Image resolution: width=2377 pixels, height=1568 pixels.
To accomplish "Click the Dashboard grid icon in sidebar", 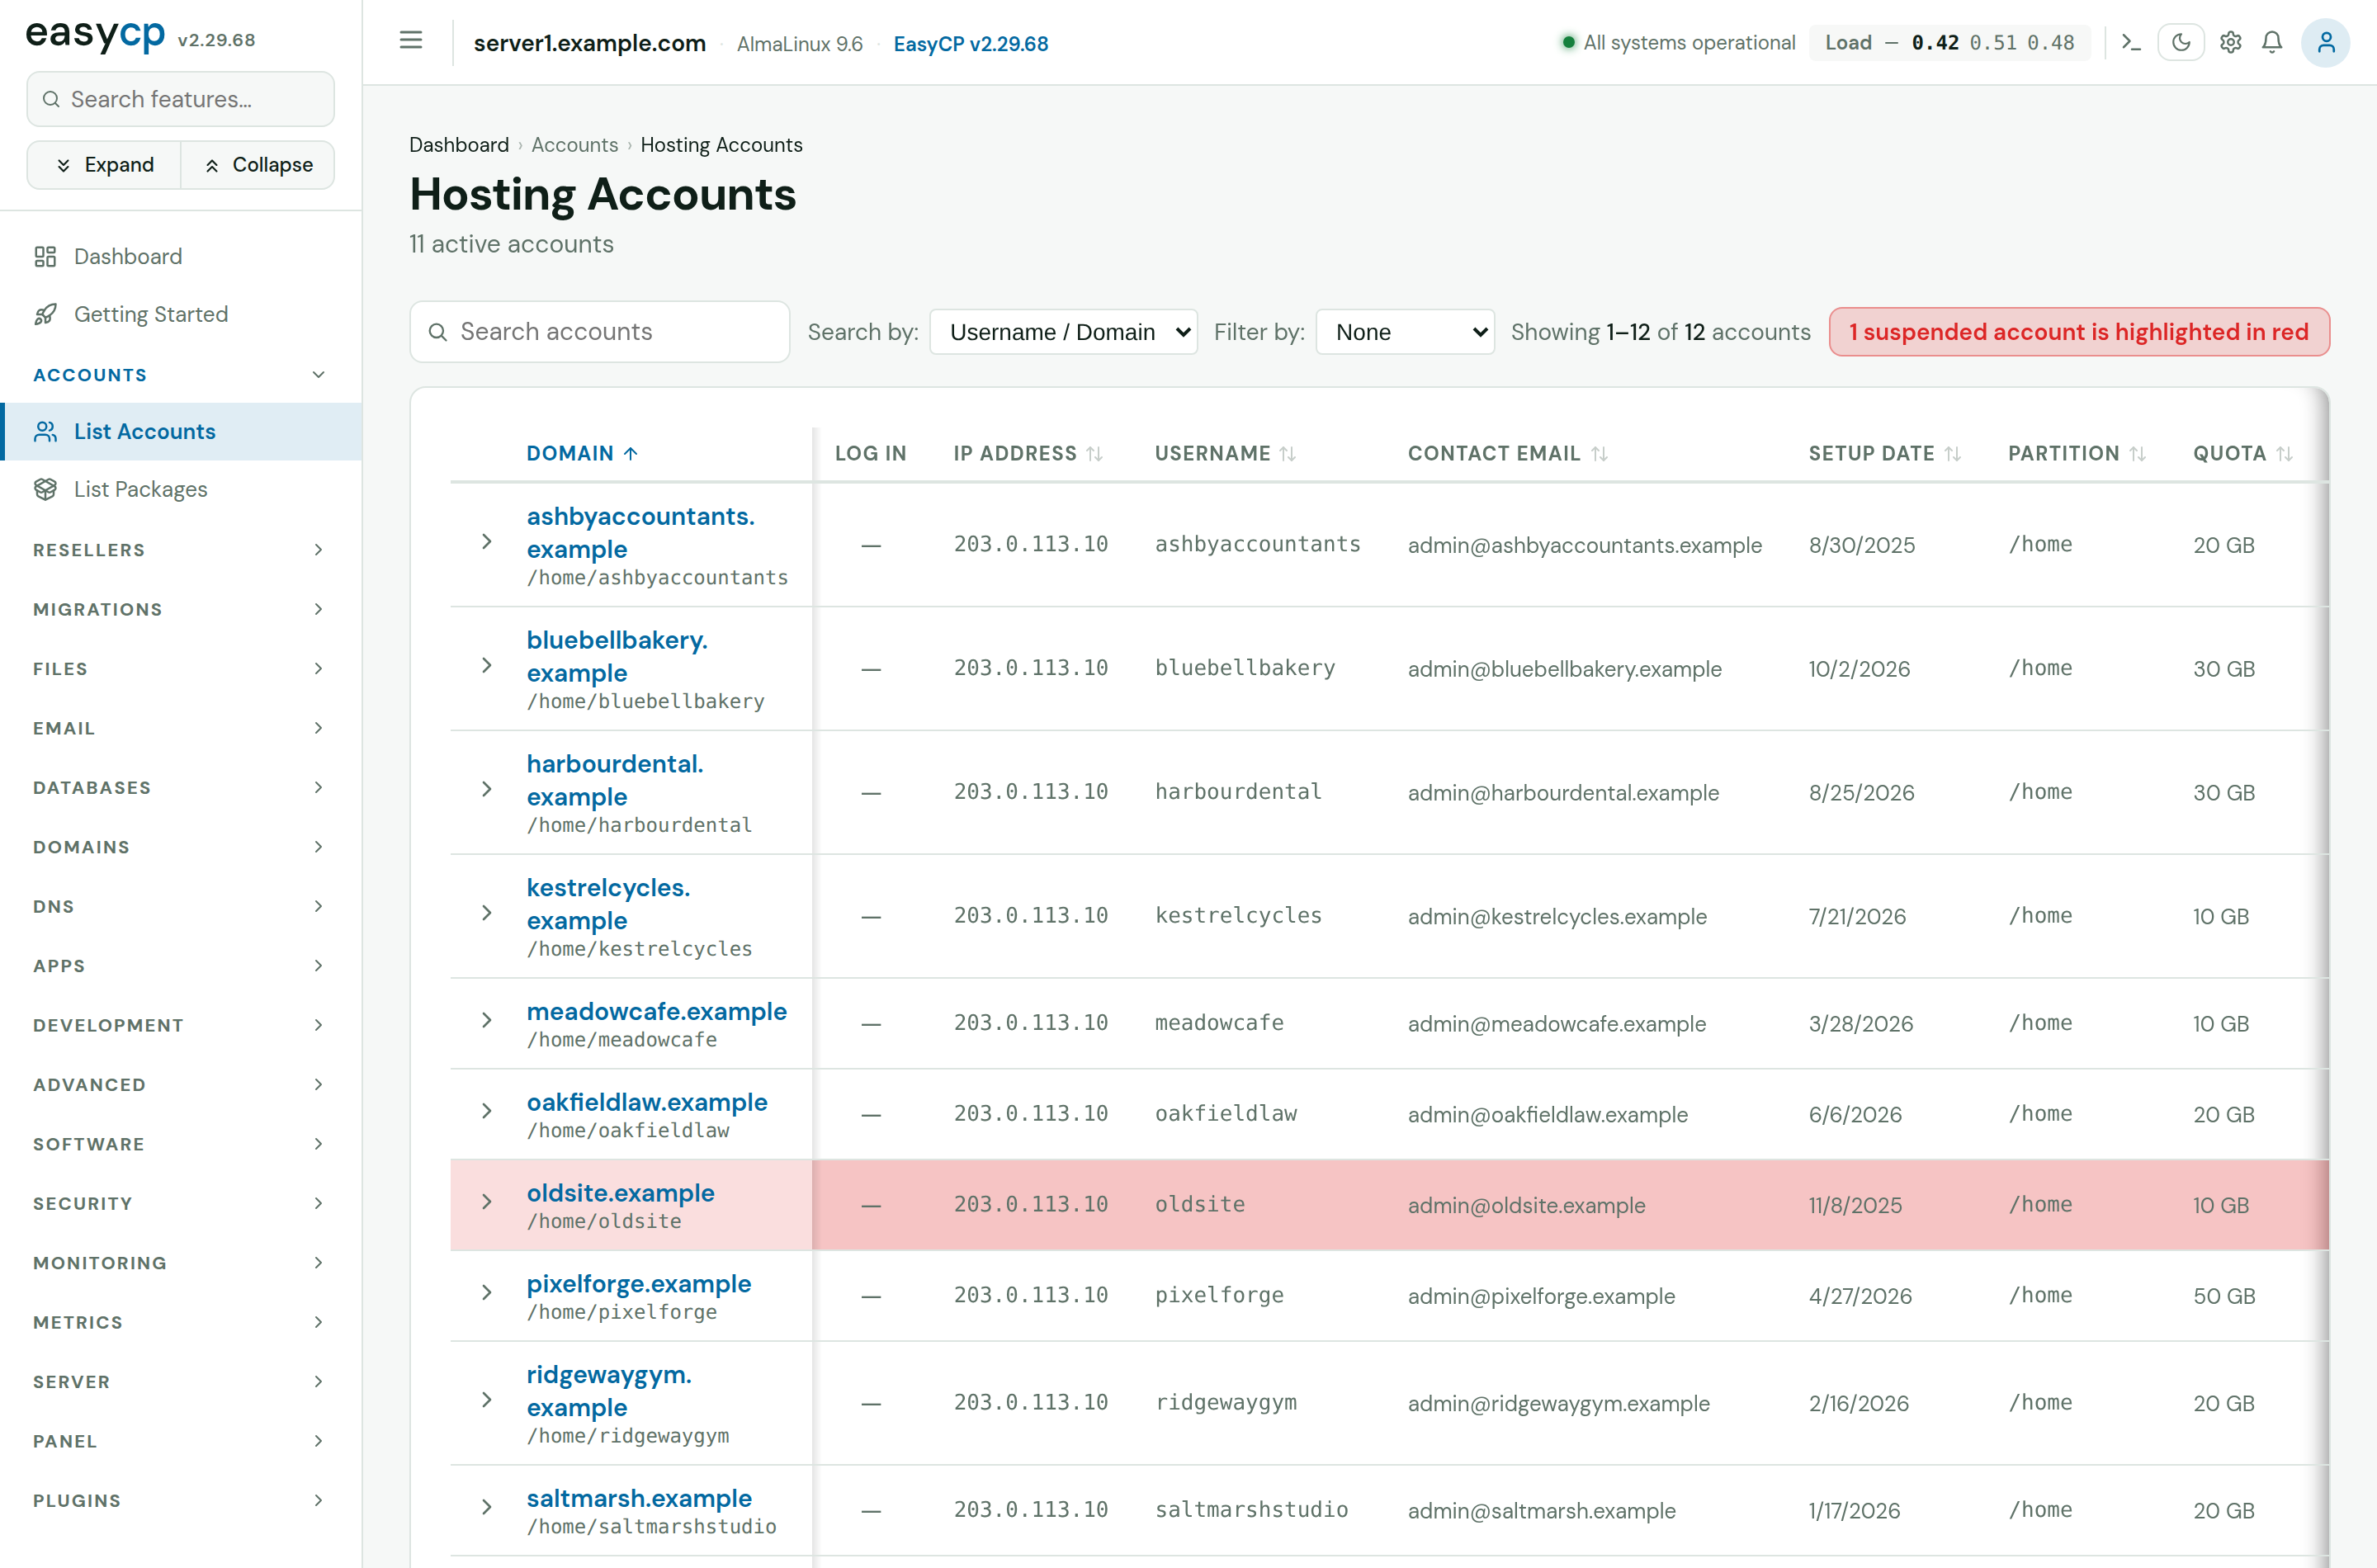I will tap(45, 257).
